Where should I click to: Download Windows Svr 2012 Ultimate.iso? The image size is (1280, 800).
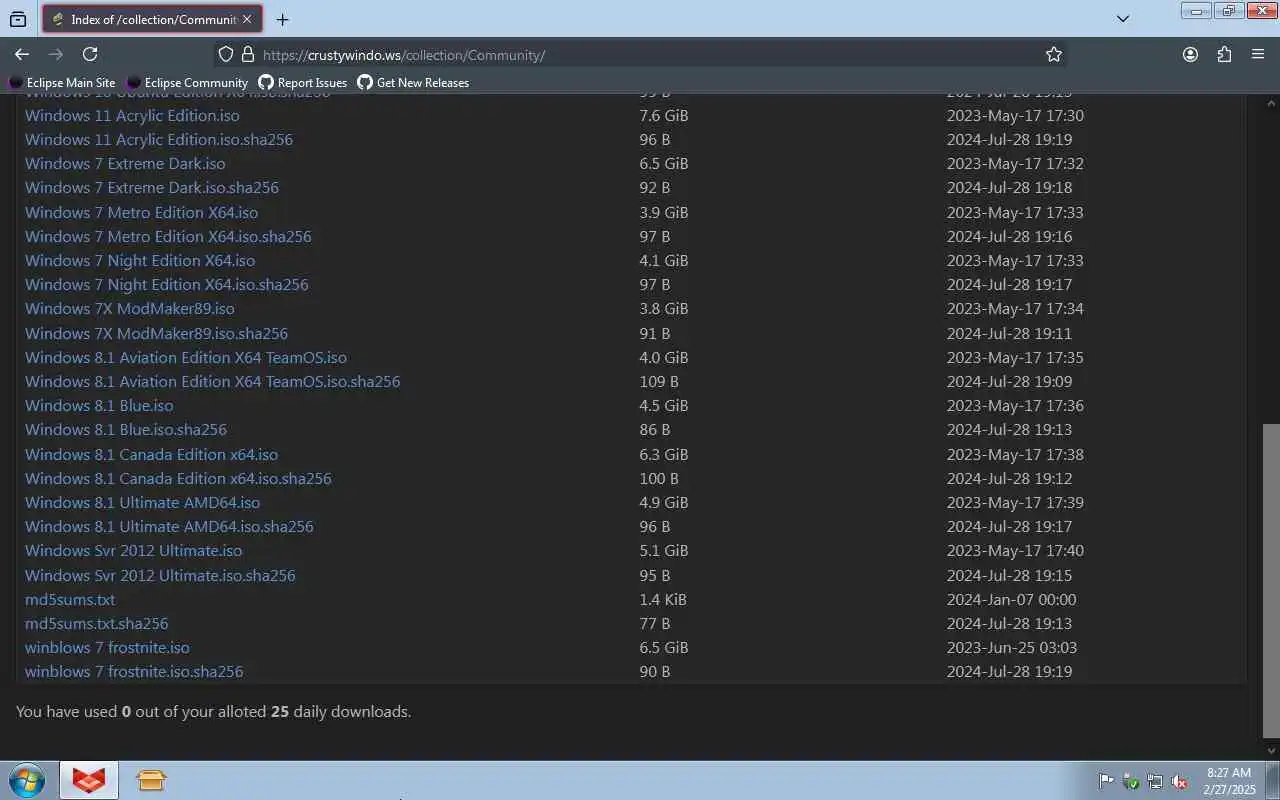[x=134, y=550]
